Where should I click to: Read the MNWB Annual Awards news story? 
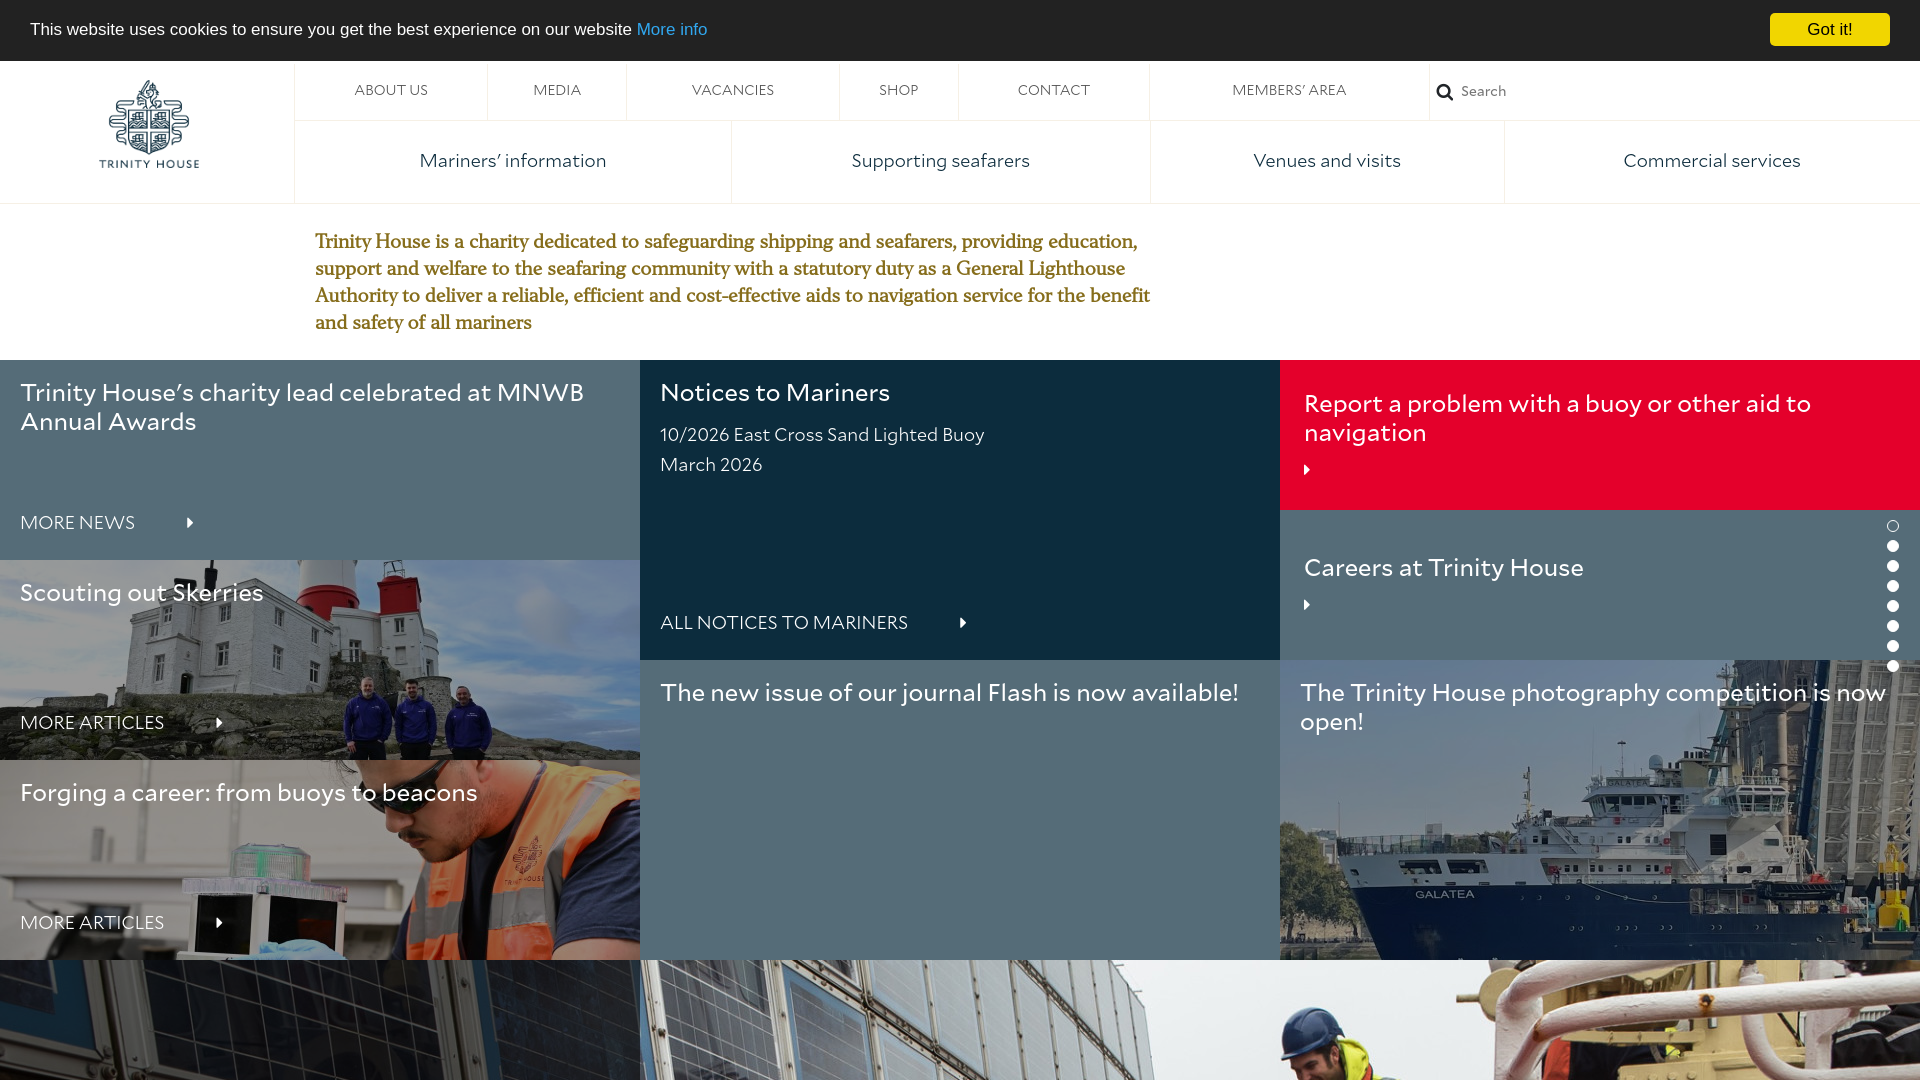pos(302,408)
